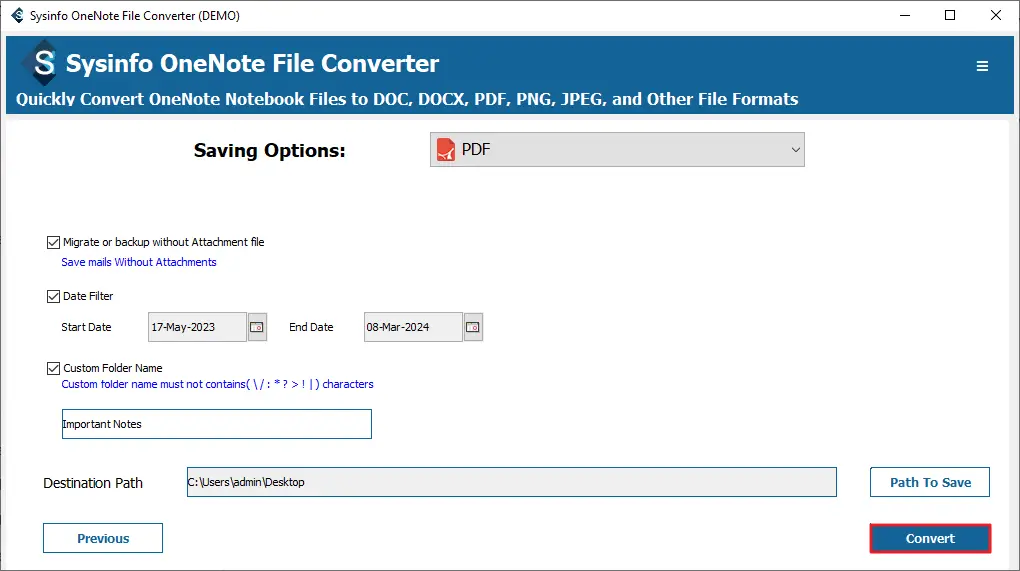The image size is (1020, 571).
Task: Go back with the Previous button
Action: pyautogui.click(x=103, y=538)
